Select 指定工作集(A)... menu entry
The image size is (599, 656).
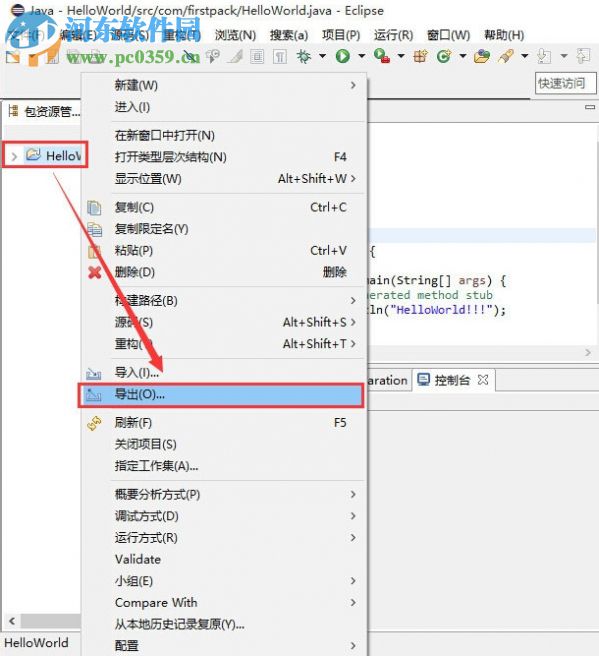click(224, 466)
